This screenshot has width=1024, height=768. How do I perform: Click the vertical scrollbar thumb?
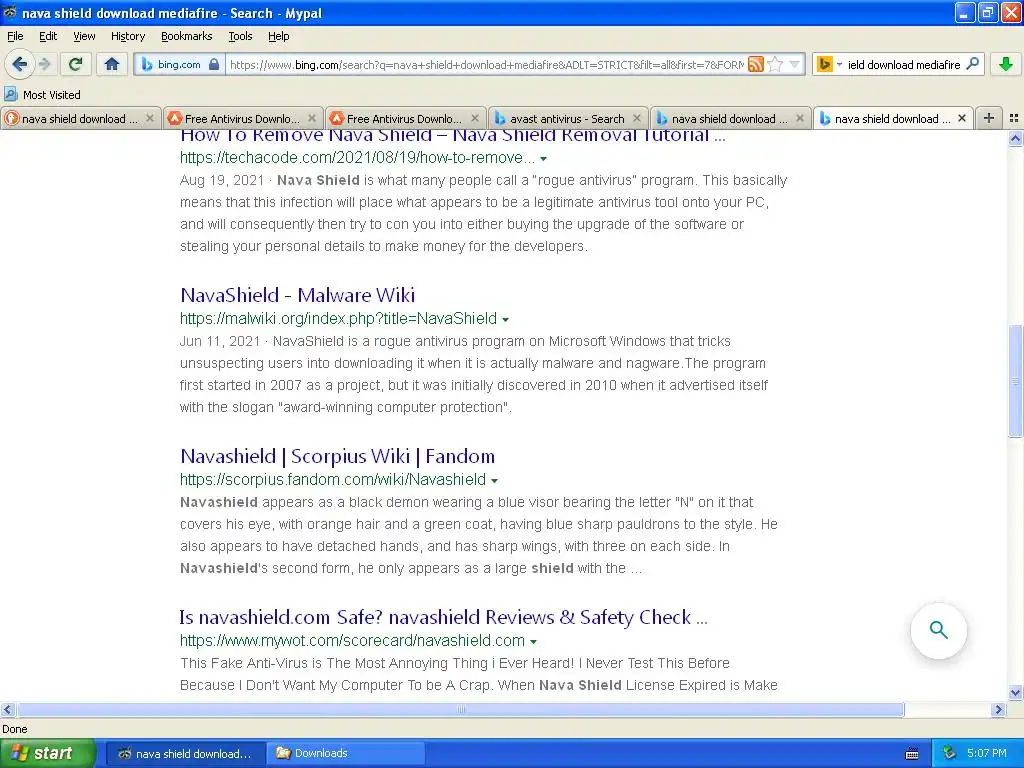tap(1016, 381)
